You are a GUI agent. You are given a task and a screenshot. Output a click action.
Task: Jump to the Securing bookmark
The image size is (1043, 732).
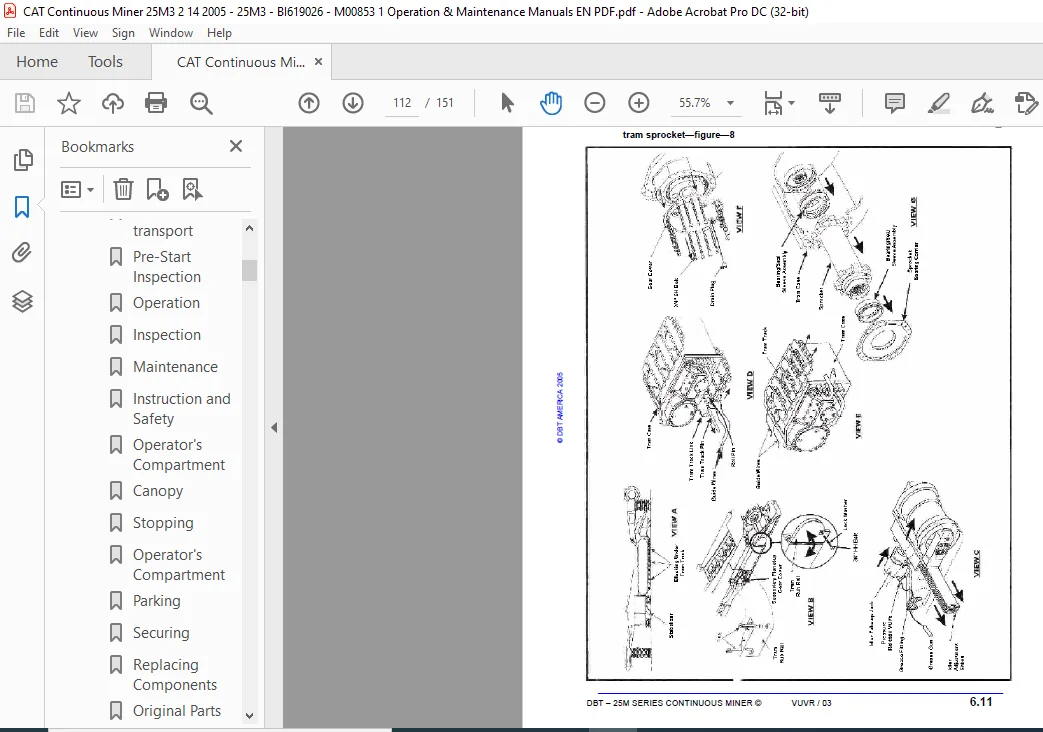(161, 633)
